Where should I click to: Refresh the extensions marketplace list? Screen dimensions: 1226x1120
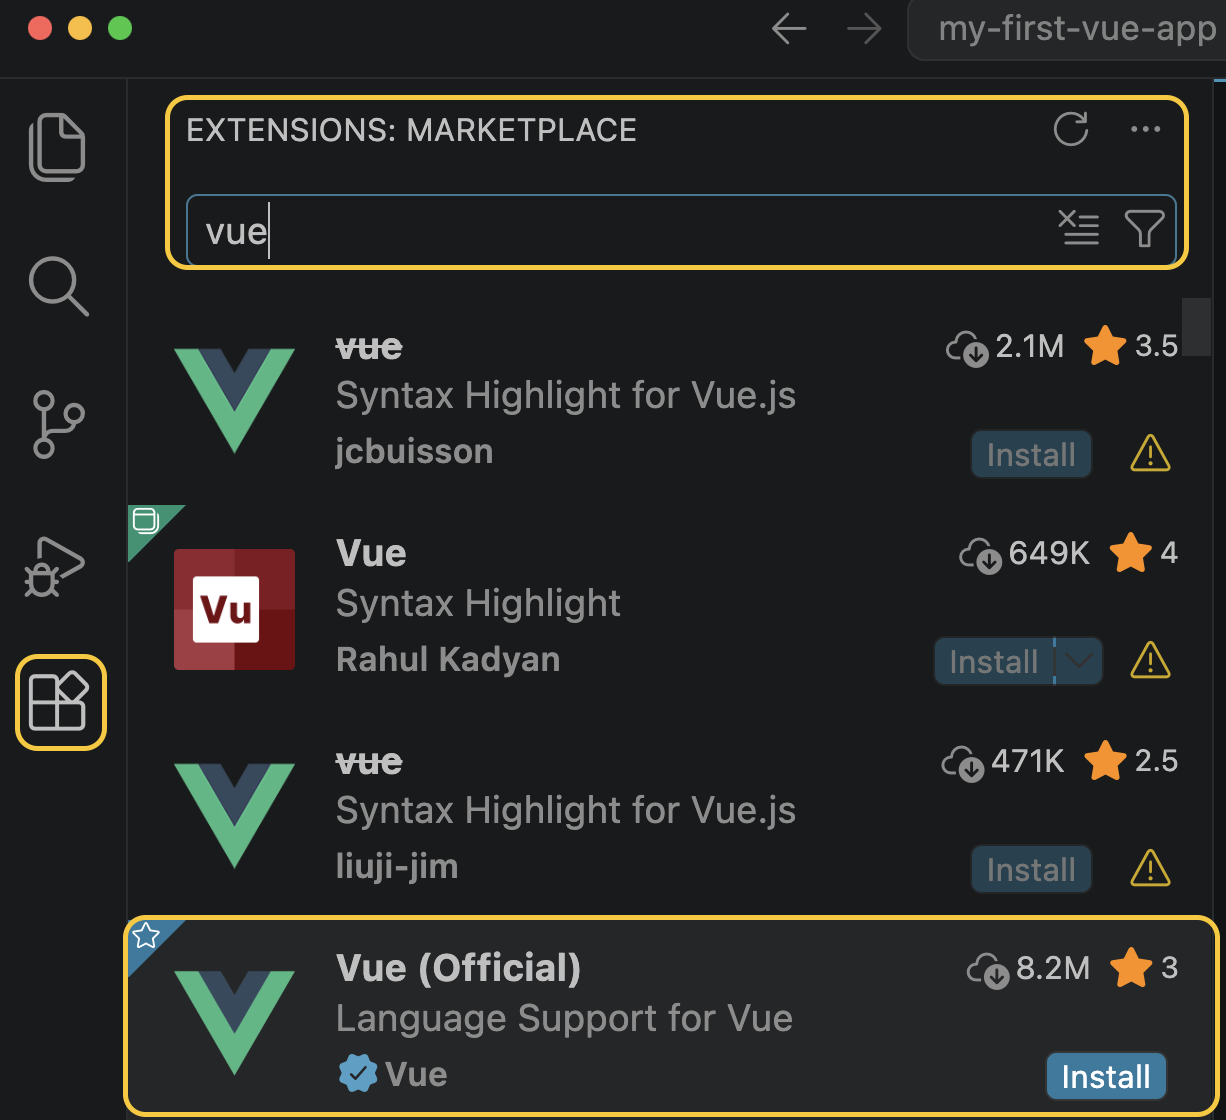click(x=1071, y=130)
